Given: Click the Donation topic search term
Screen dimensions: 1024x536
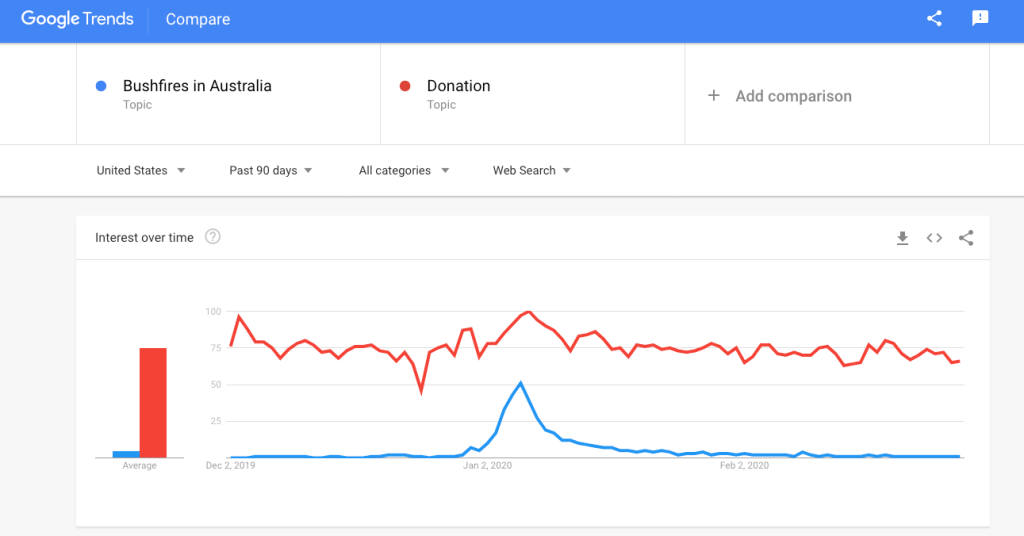Looking at the screenshot, I should tap(458, 86).
